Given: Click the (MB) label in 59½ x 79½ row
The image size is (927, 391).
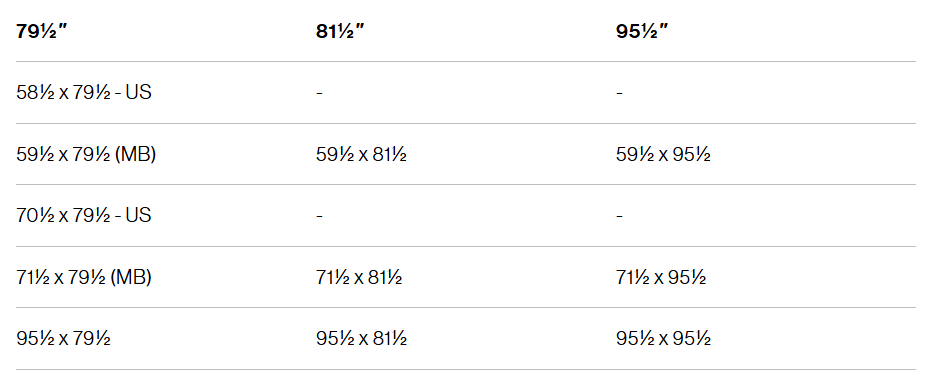Looking at the screenshot, I should click(135, 155).
